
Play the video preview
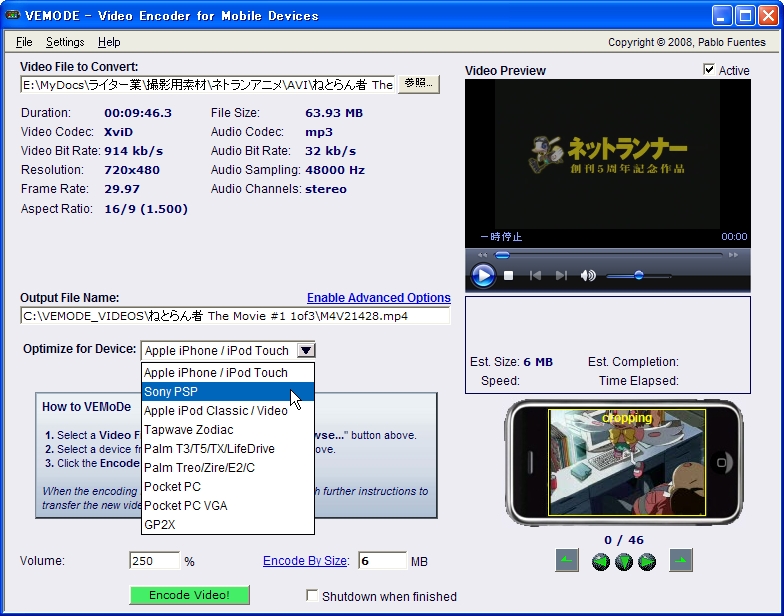[x=483, y=276]
